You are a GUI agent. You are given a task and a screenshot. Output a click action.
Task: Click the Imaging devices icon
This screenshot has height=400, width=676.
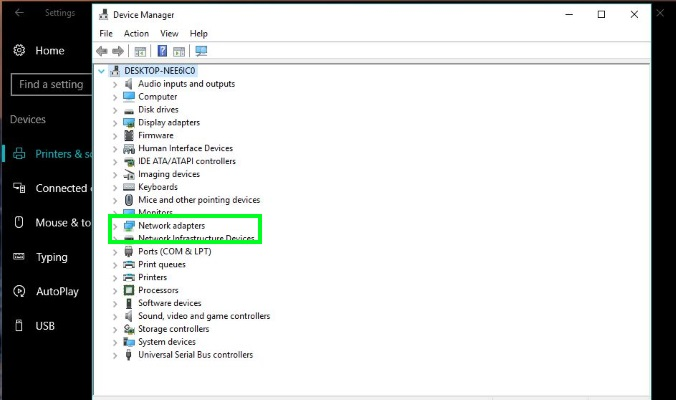click(x=128, y=174)
